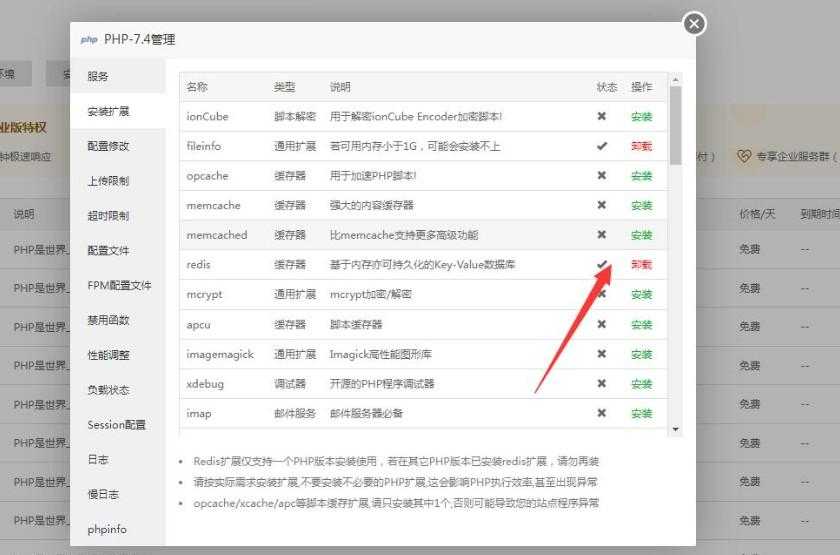
Task: Click the fileinfo installed checkmark status icon
Action: pyautogui.click(x=602, y=146)
